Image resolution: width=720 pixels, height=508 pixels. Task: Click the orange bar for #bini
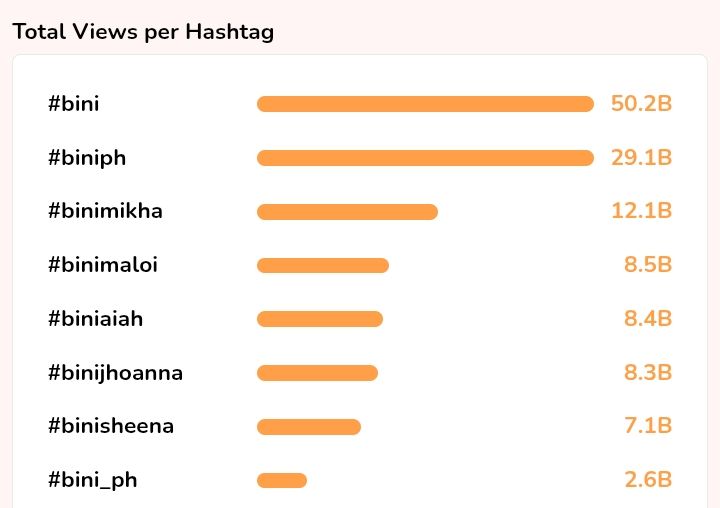tap(425, 104)
